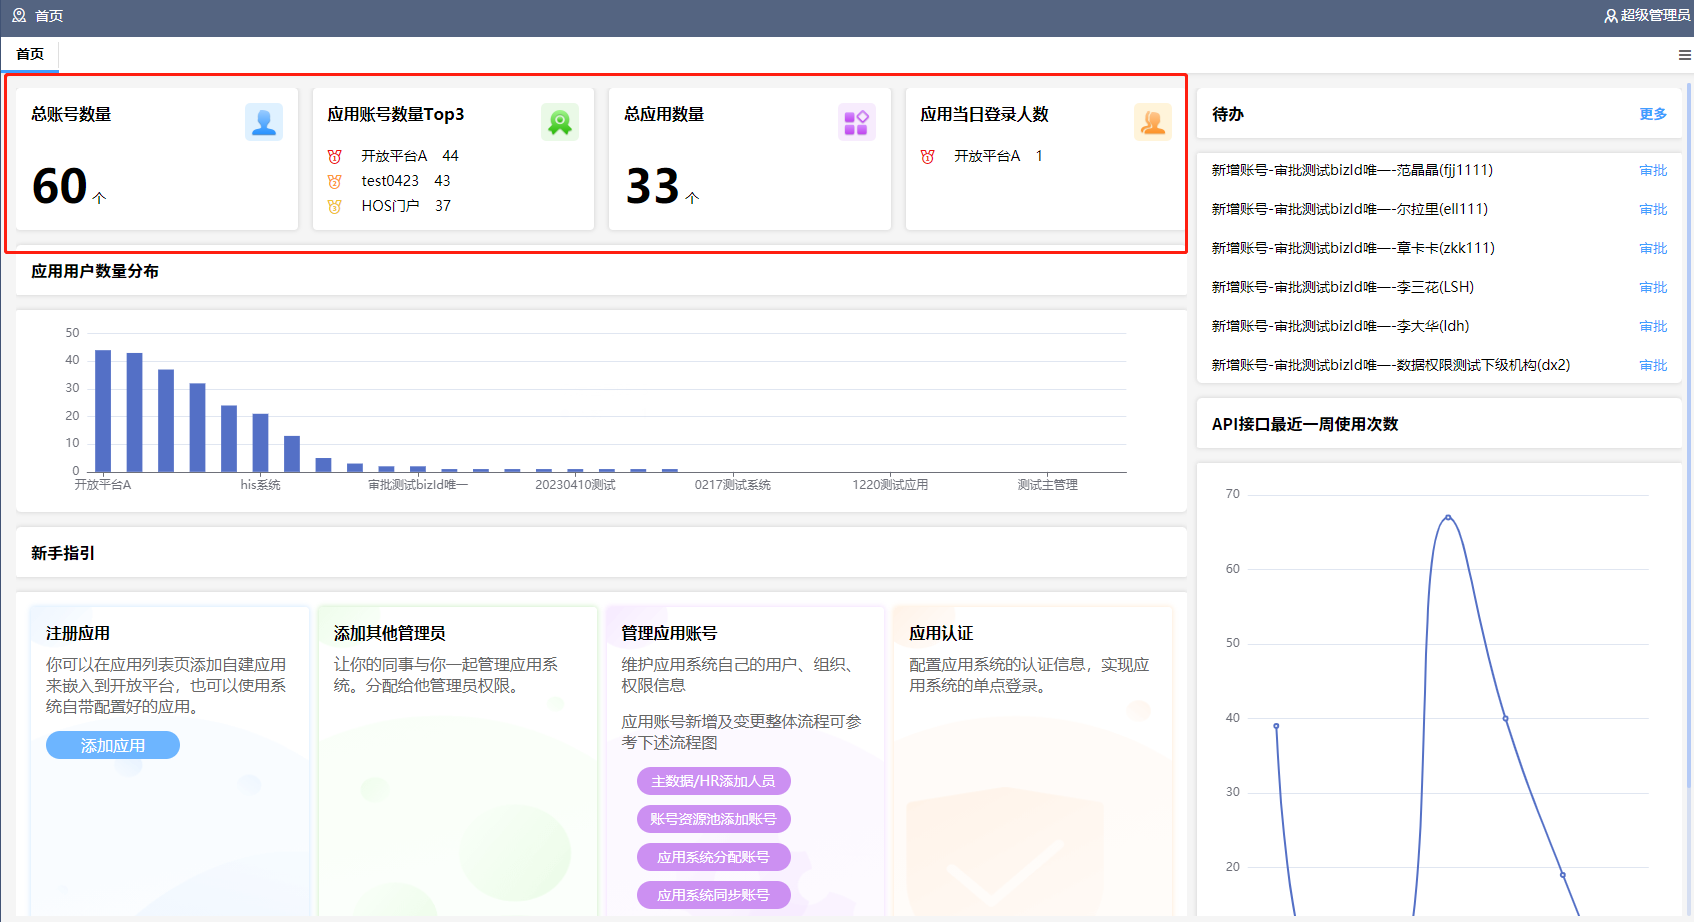This screenshot has width=1694, height=922.
Task: Click the 应用系统同步账号 button
Action: (713, 895)
